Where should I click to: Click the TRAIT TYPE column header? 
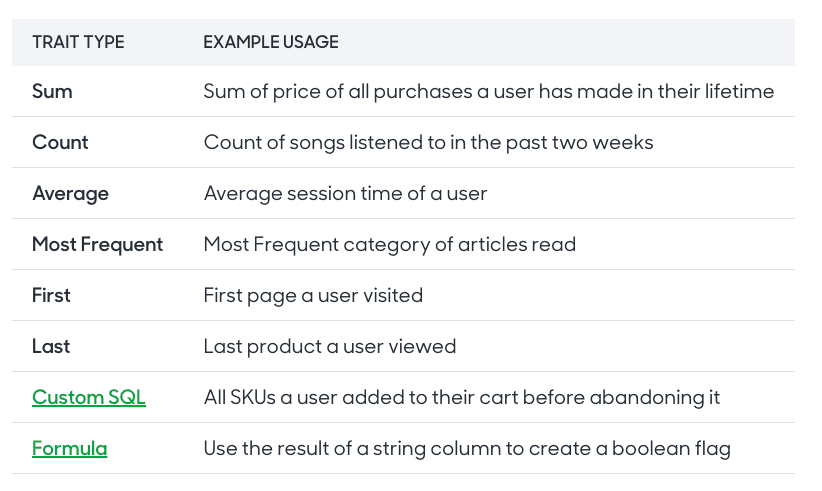[78, 42]
